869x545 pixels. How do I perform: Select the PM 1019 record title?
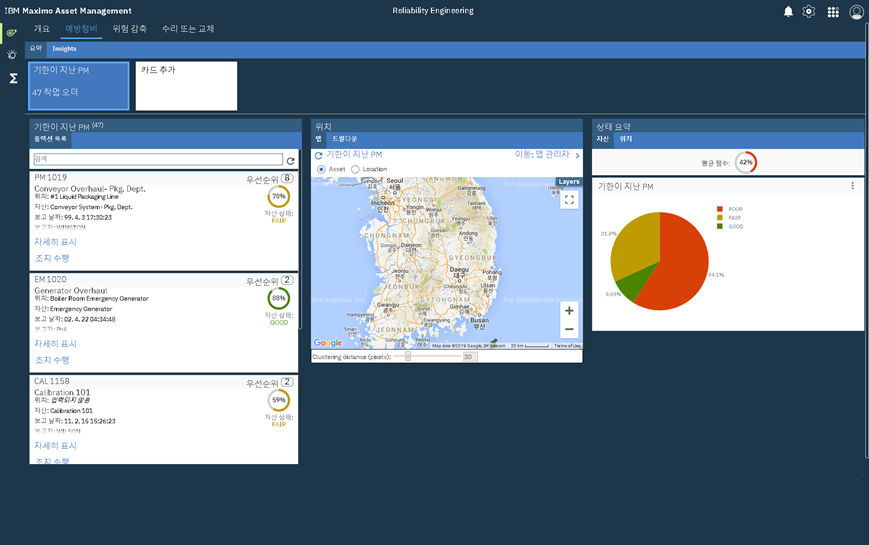pyautogui.click(x=50, y=177)
